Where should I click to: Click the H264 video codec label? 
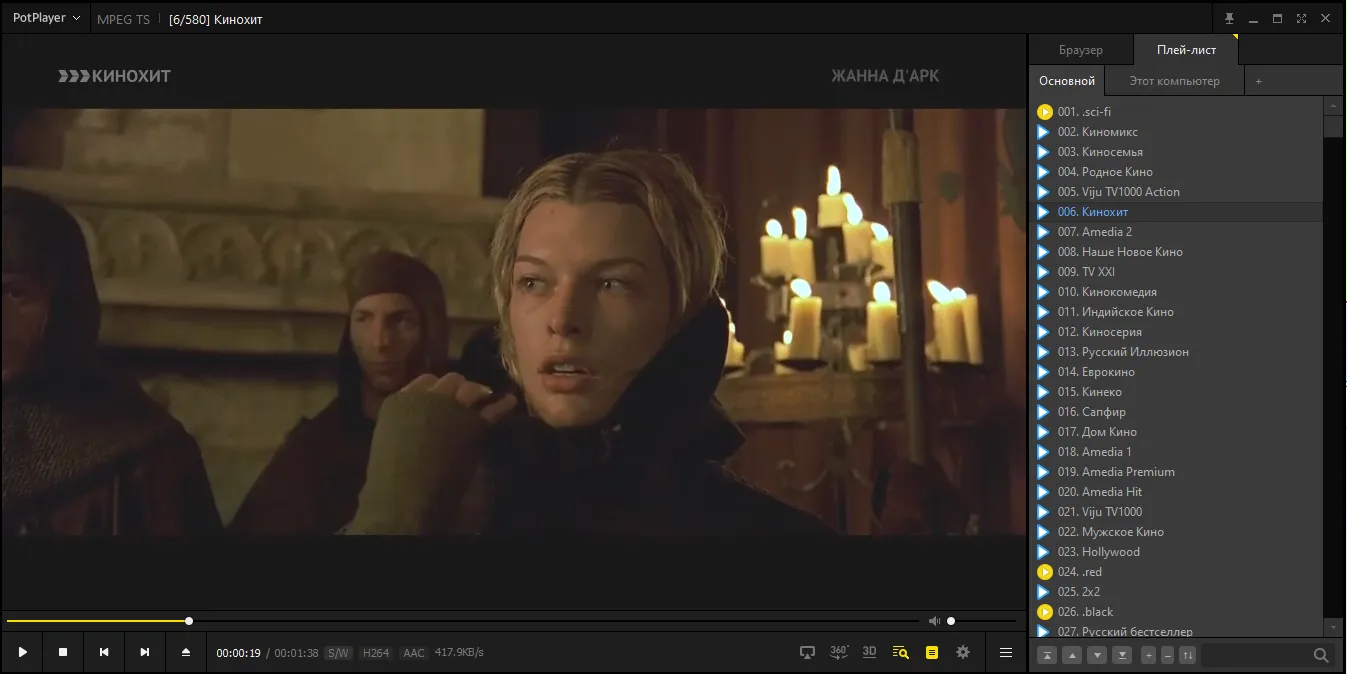pos(376,653)
